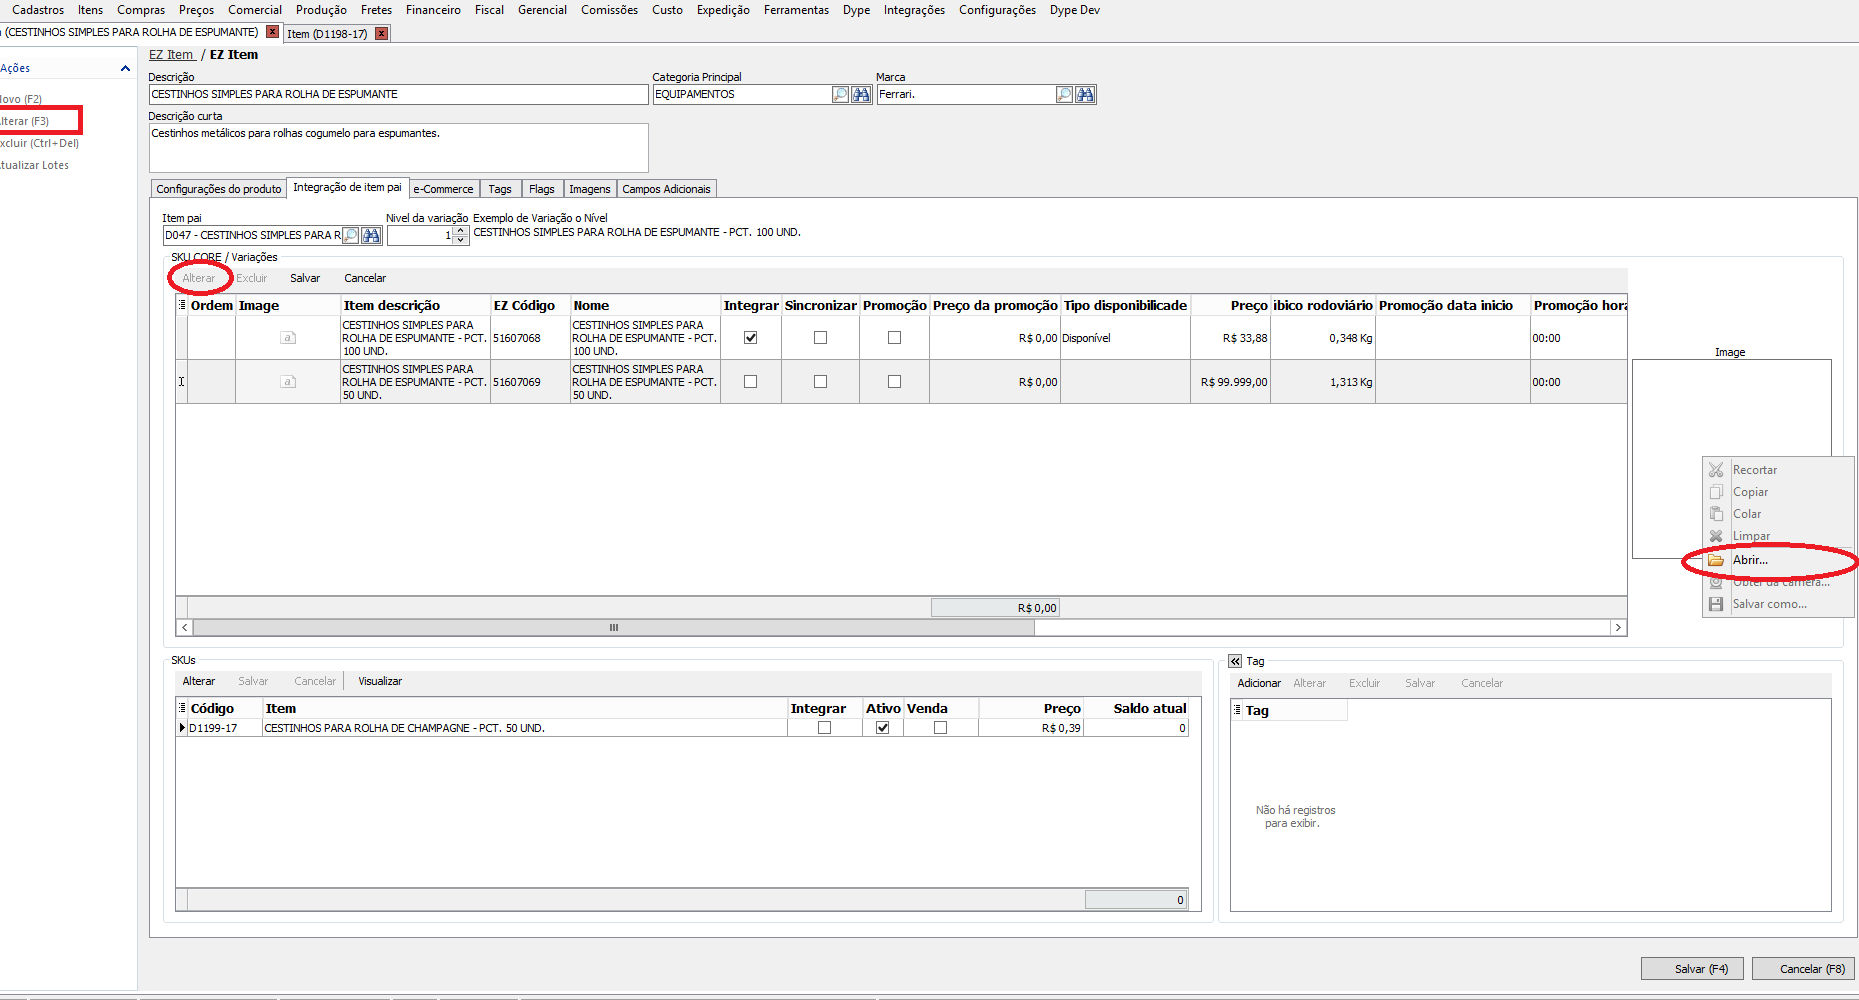
Task: Select the Tags tab
Action: pyautogui.click(x=500, y=189)
